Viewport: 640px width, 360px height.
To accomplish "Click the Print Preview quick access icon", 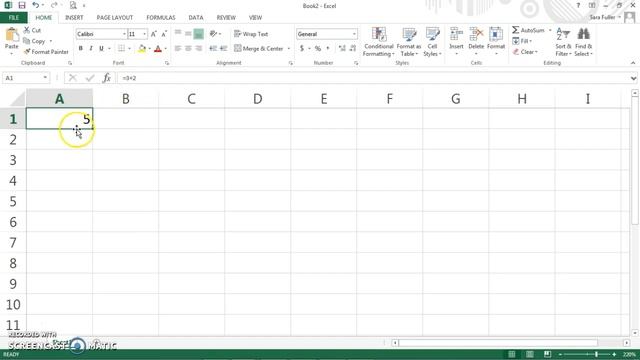I will tap(73, 5).
